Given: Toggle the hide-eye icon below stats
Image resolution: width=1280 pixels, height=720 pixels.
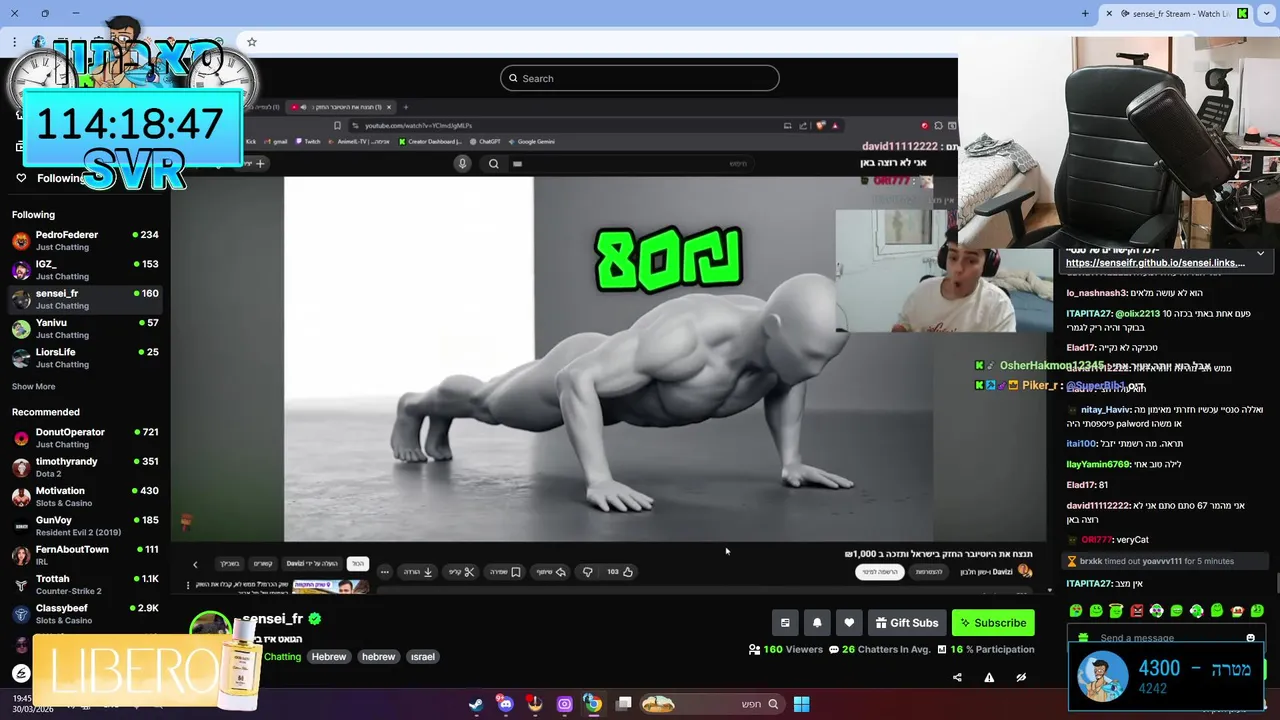Looking at the screenshot, I should (x=1021, y=677).
